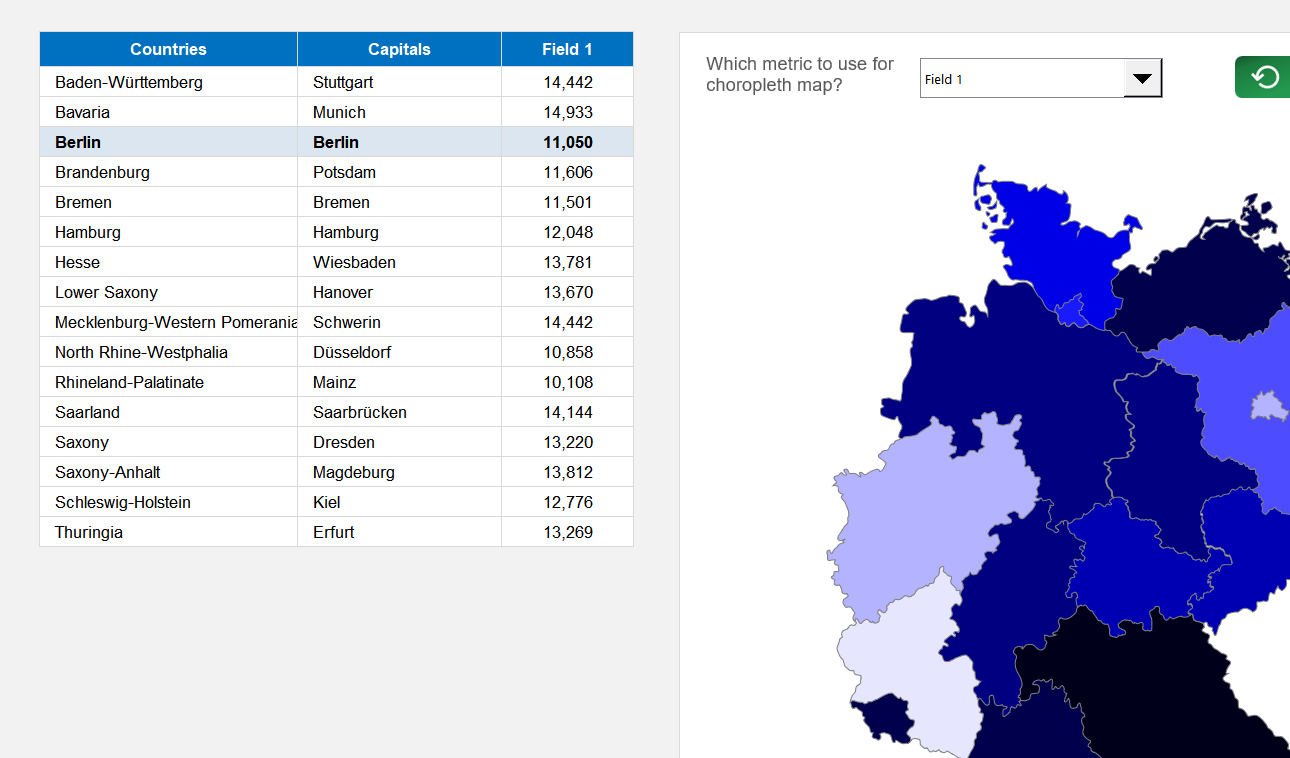The width and height of the screenshot is (1290, 758).
Task: Click the Capitals column header
Action: tap(398, 49)
